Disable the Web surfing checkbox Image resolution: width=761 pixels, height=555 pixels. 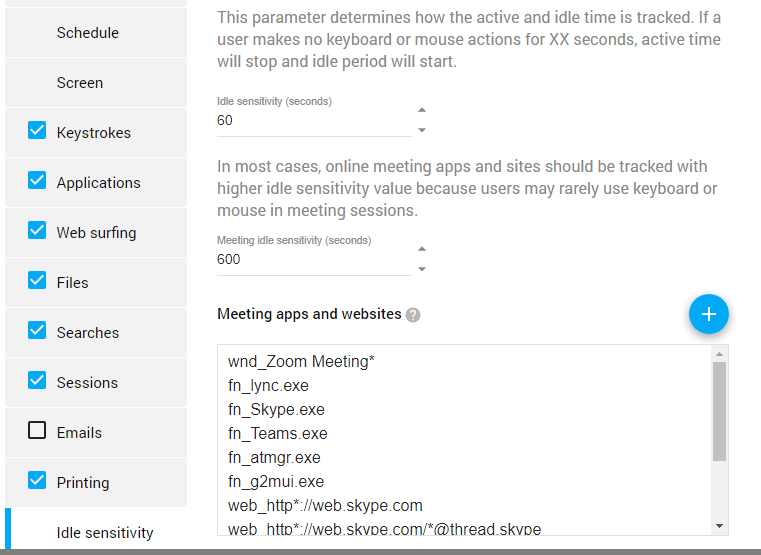point(37,230)
